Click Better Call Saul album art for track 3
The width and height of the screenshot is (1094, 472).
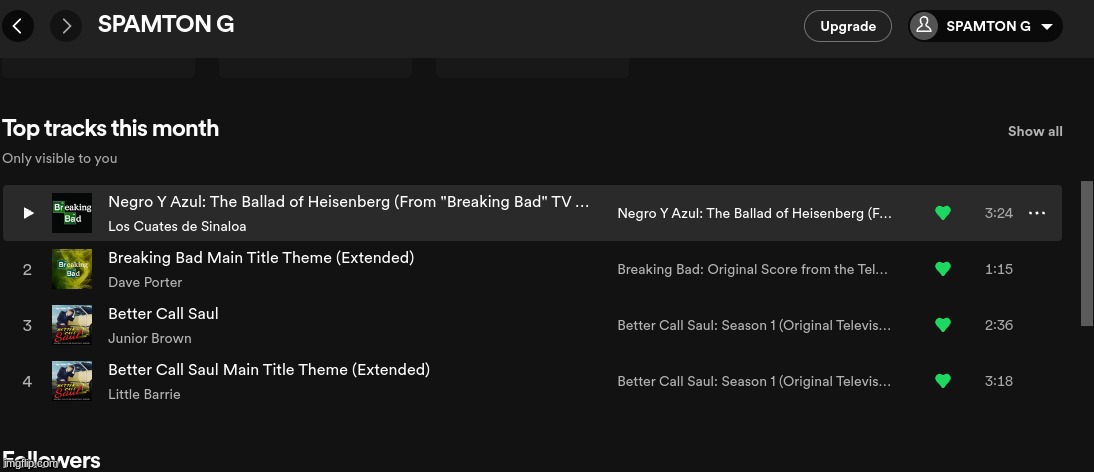click(x=72, y=325)
